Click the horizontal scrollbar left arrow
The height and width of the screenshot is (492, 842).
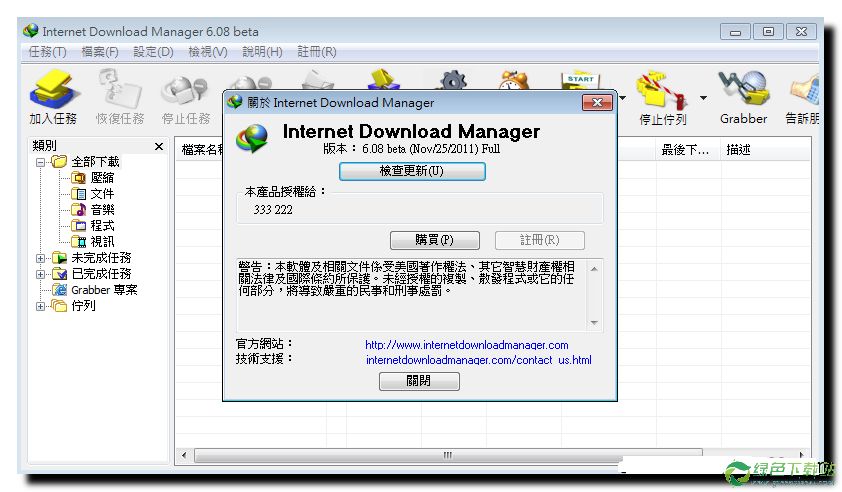point(184,455)
